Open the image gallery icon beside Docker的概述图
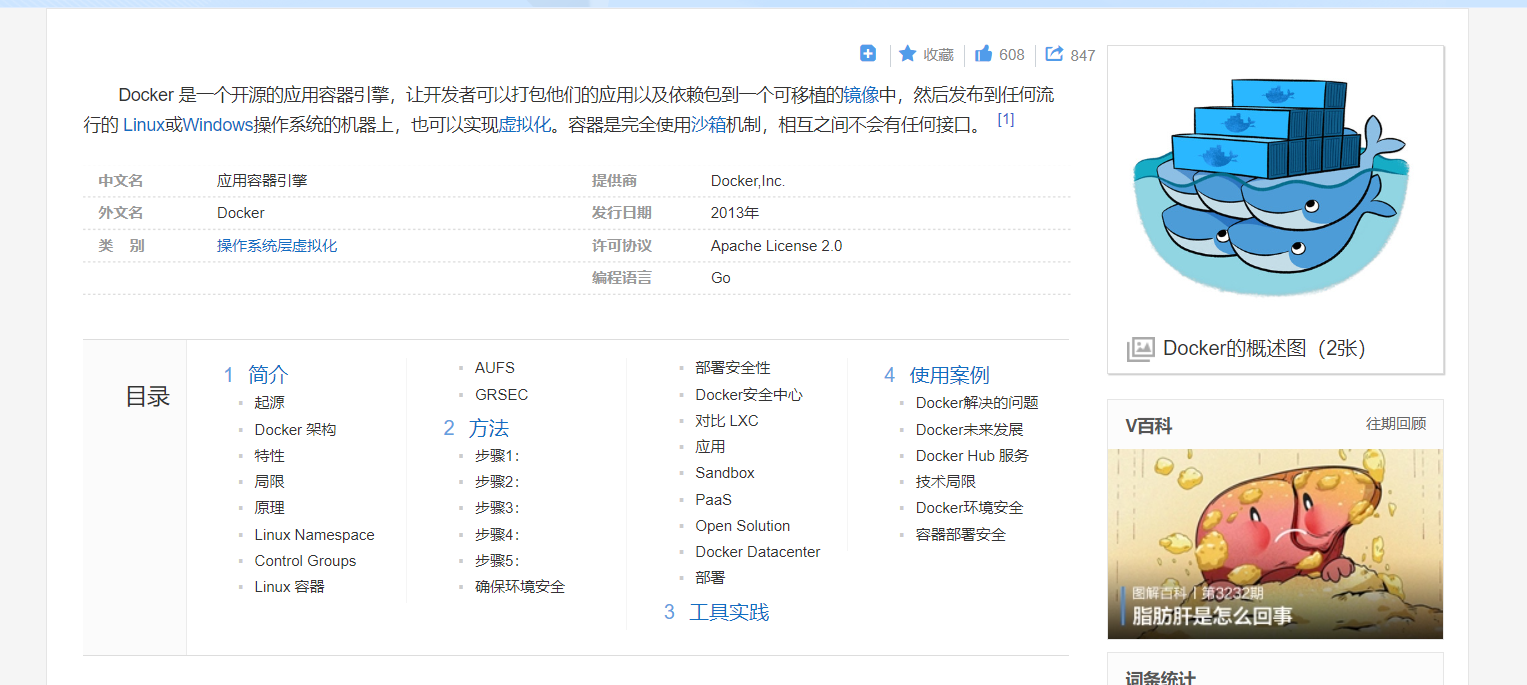Screen dimensions: 1527x685 pyautogui.click(x=1140, y=349)
